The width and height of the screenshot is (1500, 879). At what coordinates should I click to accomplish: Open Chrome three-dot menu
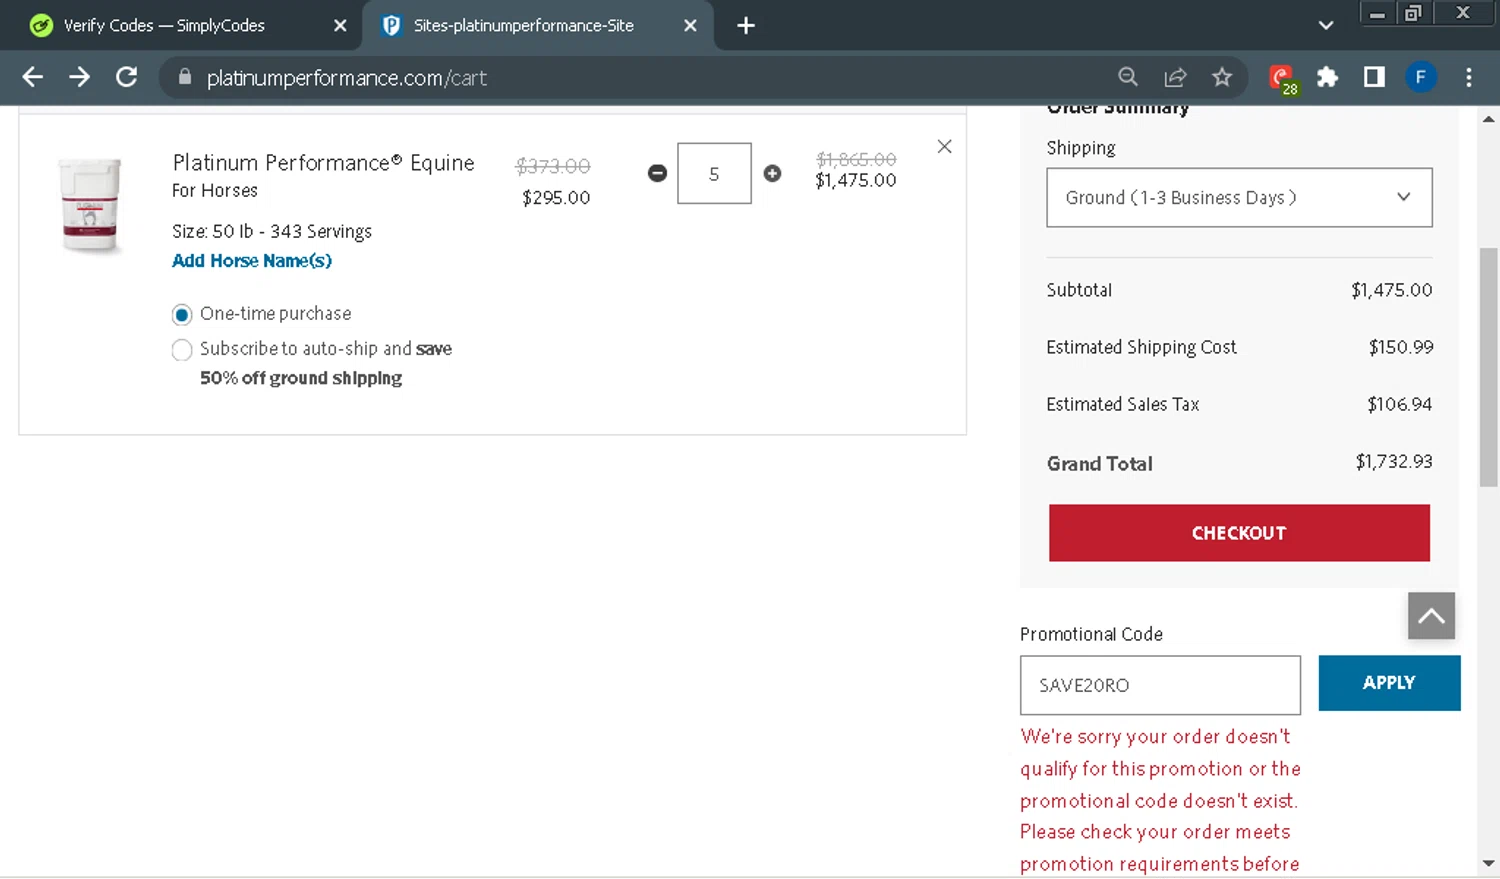click(x=1468, y=77)
